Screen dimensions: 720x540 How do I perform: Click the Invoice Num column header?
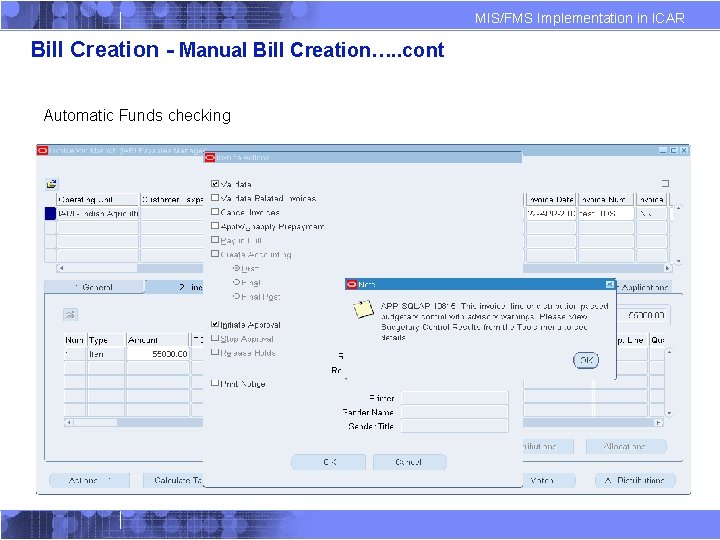(606, 199)
